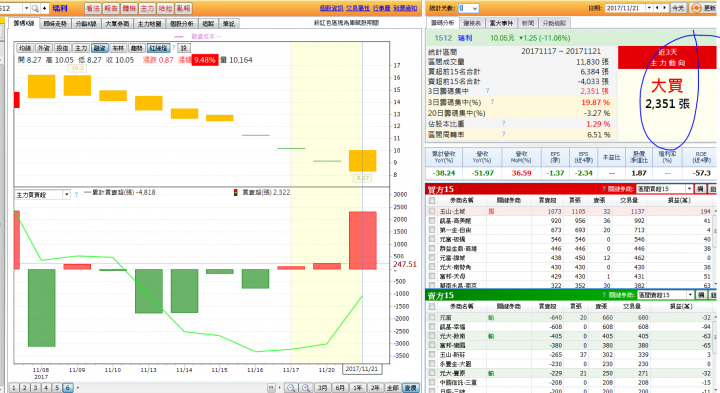Switch to the 大戶券商 tab
This screenshot has width=720, height=393.
pos(117,23)
